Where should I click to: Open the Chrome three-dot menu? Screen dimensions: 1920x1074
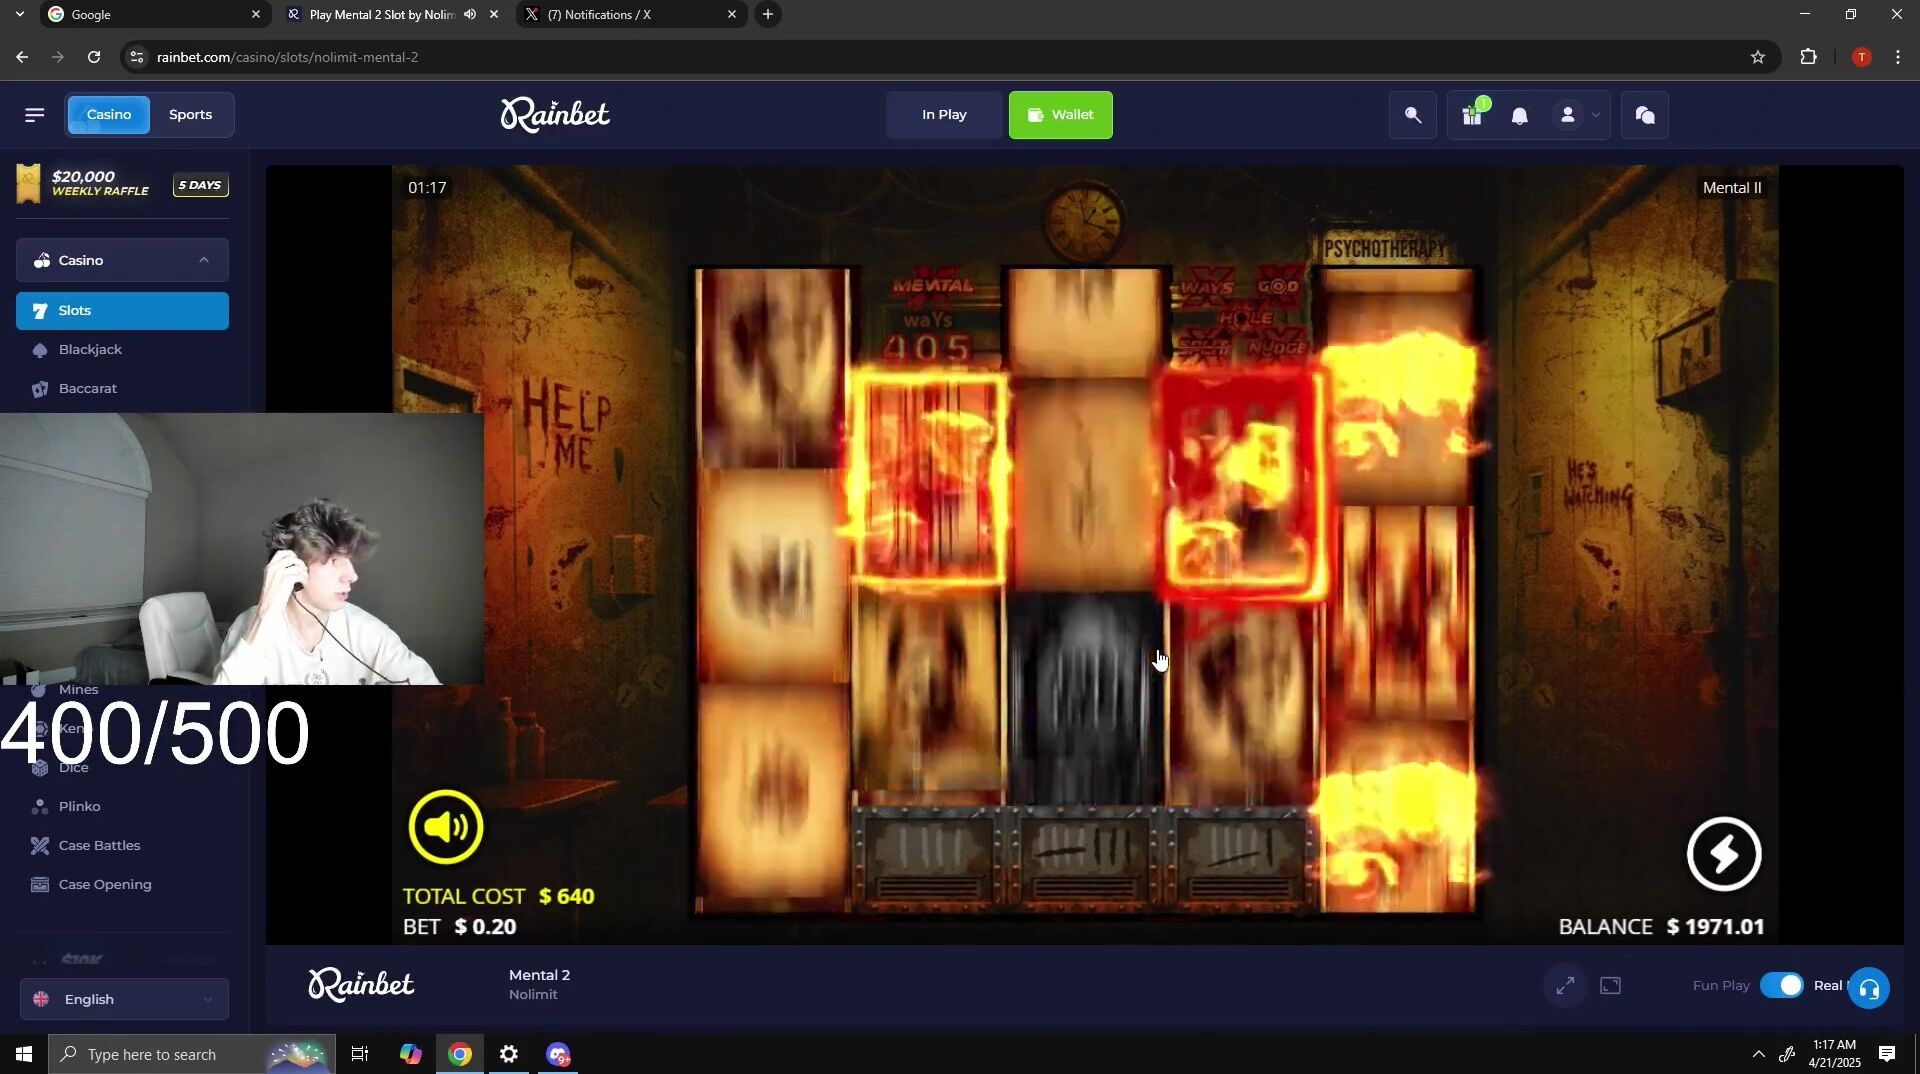pyautogui.click(x=1898, y=57)
